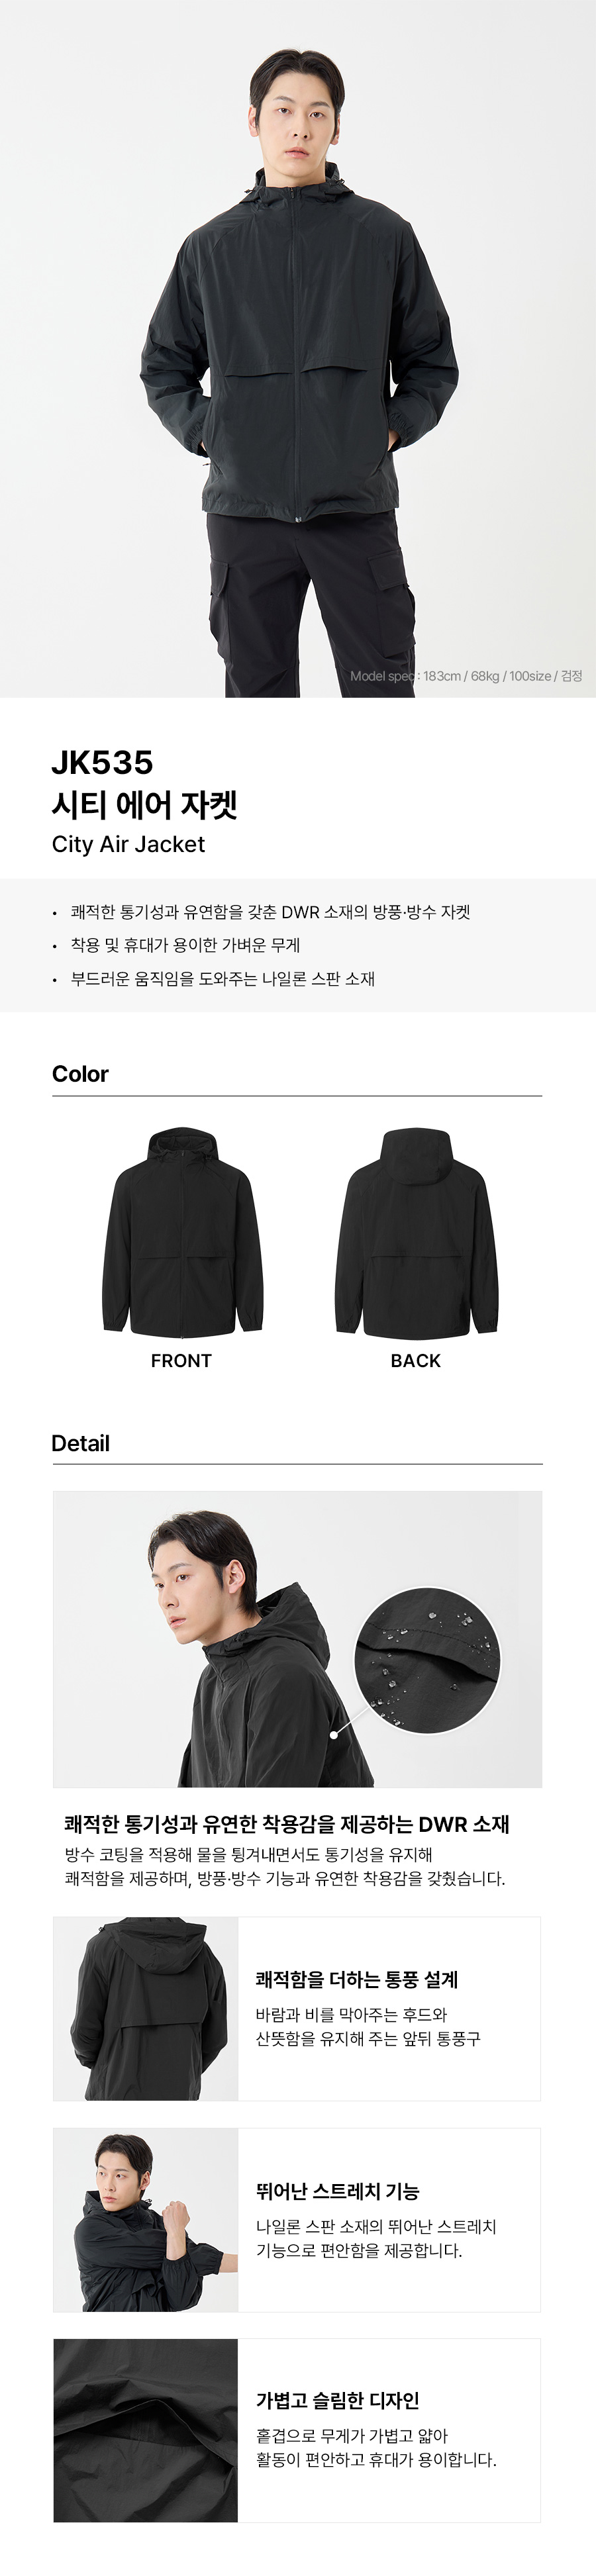Click the 가볍고 슬림한 디자인 heading
The width and height of the screenshot is (596, 2576).
[338, 2401]
